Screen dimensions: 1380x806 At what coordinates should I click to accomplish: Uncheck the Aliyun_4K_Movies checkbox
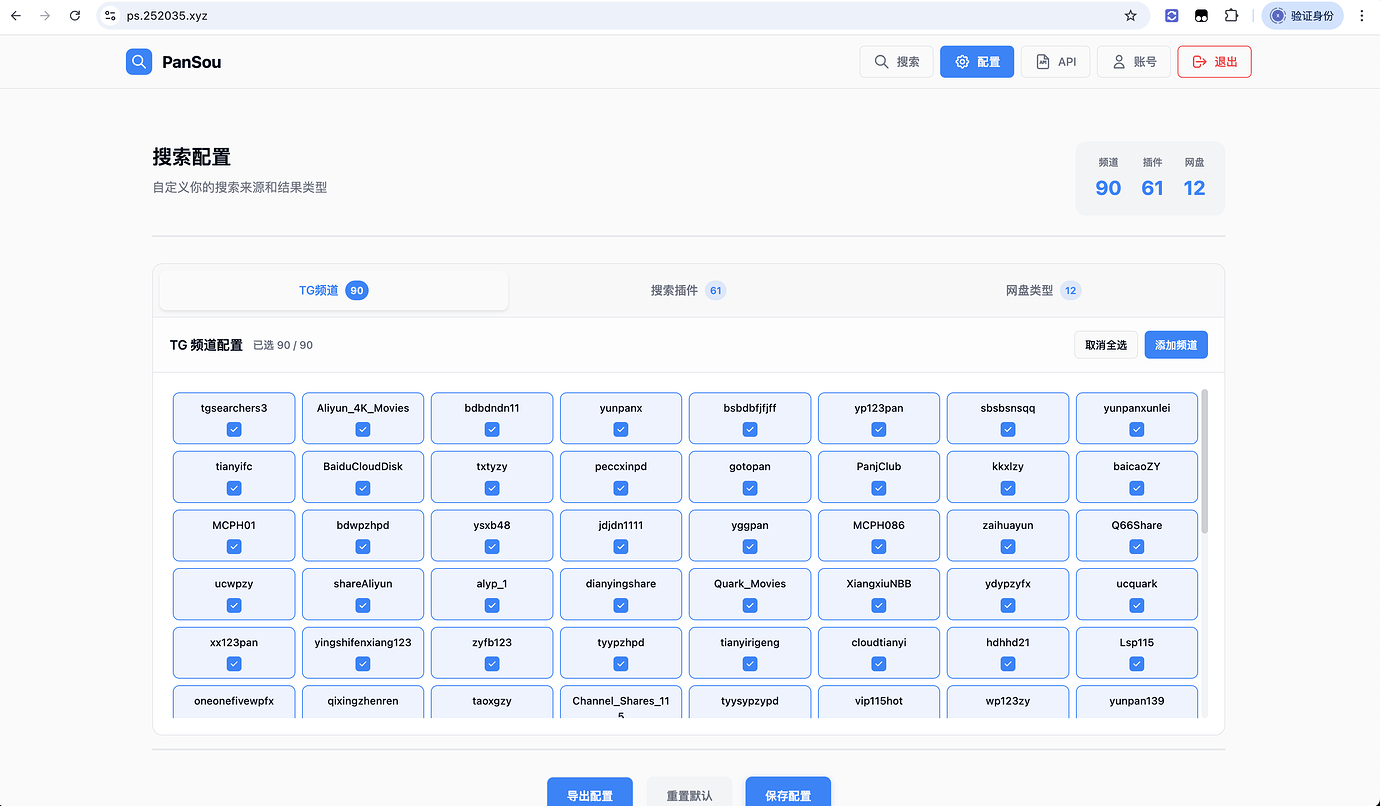[x=363, y=429]
